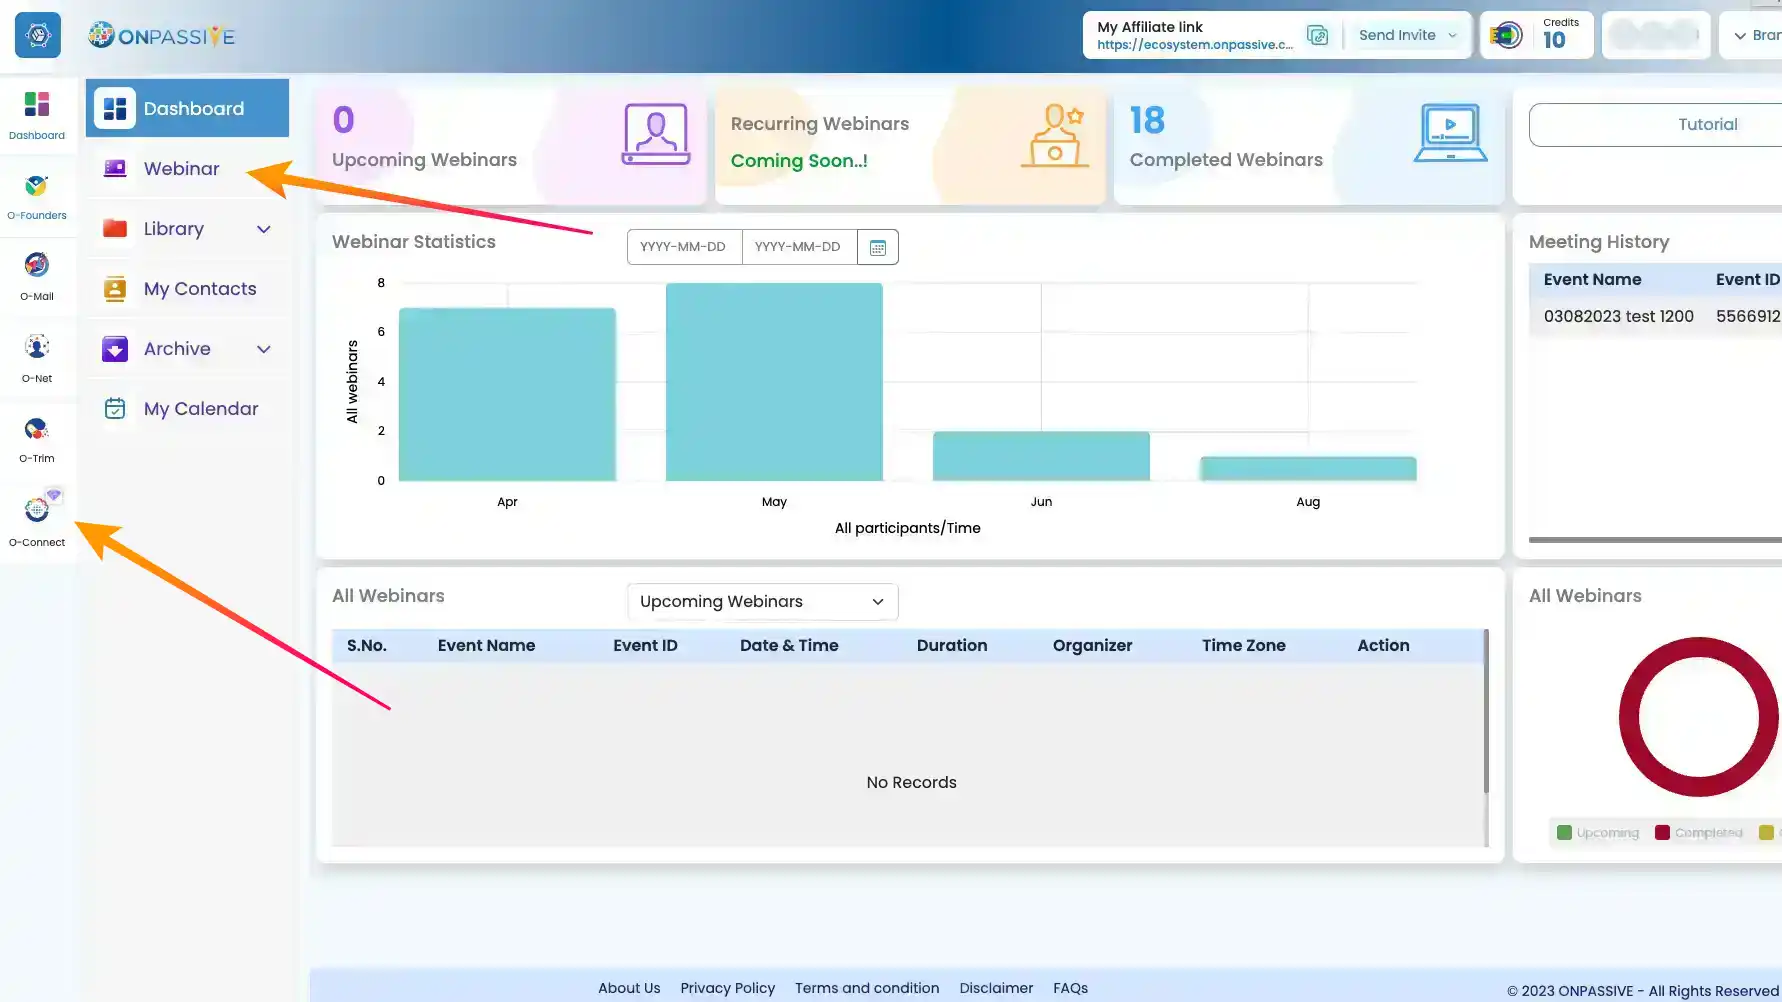
Task: Toggle the Upcoming legend in donut chart
Action: [1598, 833]
